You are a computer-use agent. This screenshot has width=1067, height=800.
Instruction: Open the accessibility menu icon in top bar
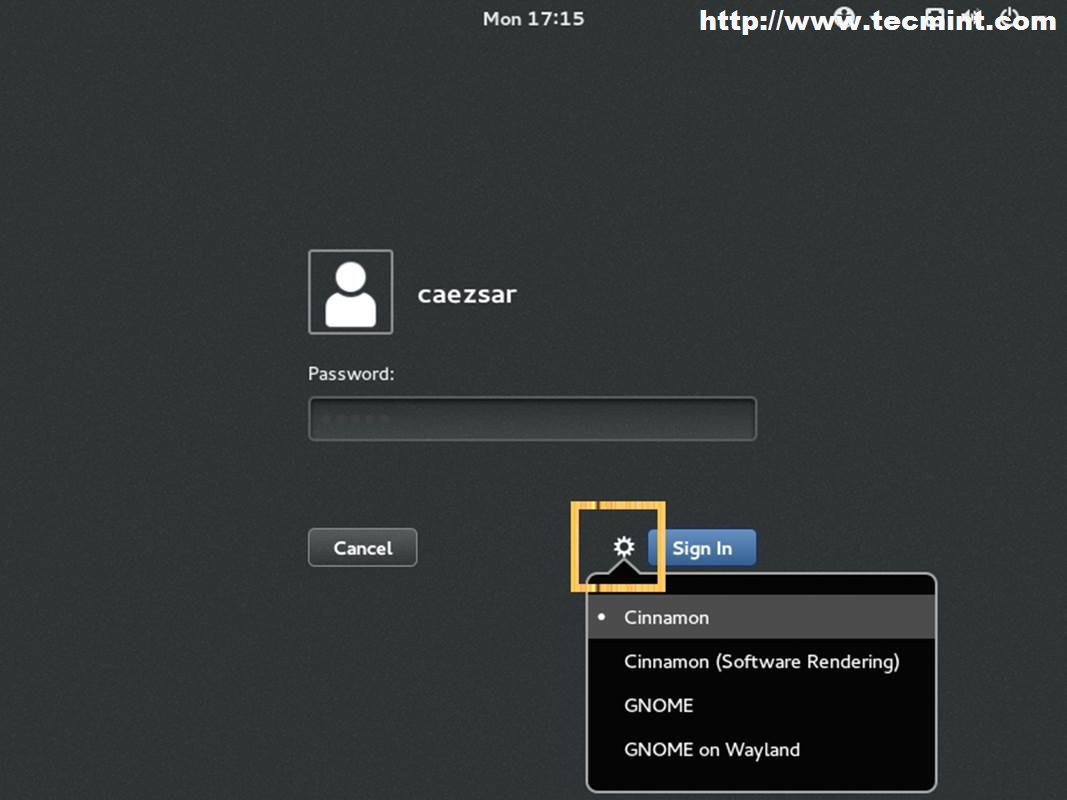844,18
